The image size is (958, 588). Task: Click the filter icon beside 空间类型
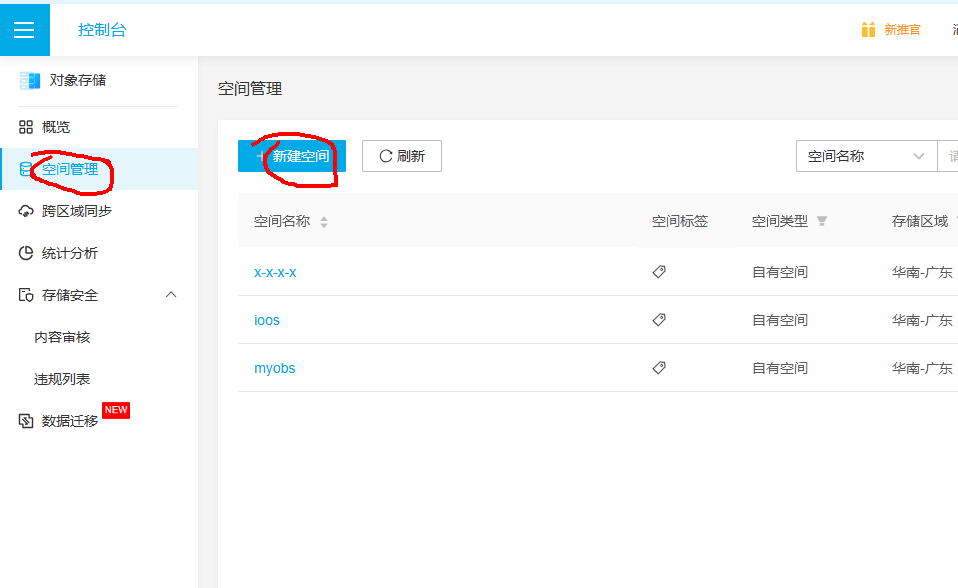click(822, 221)
